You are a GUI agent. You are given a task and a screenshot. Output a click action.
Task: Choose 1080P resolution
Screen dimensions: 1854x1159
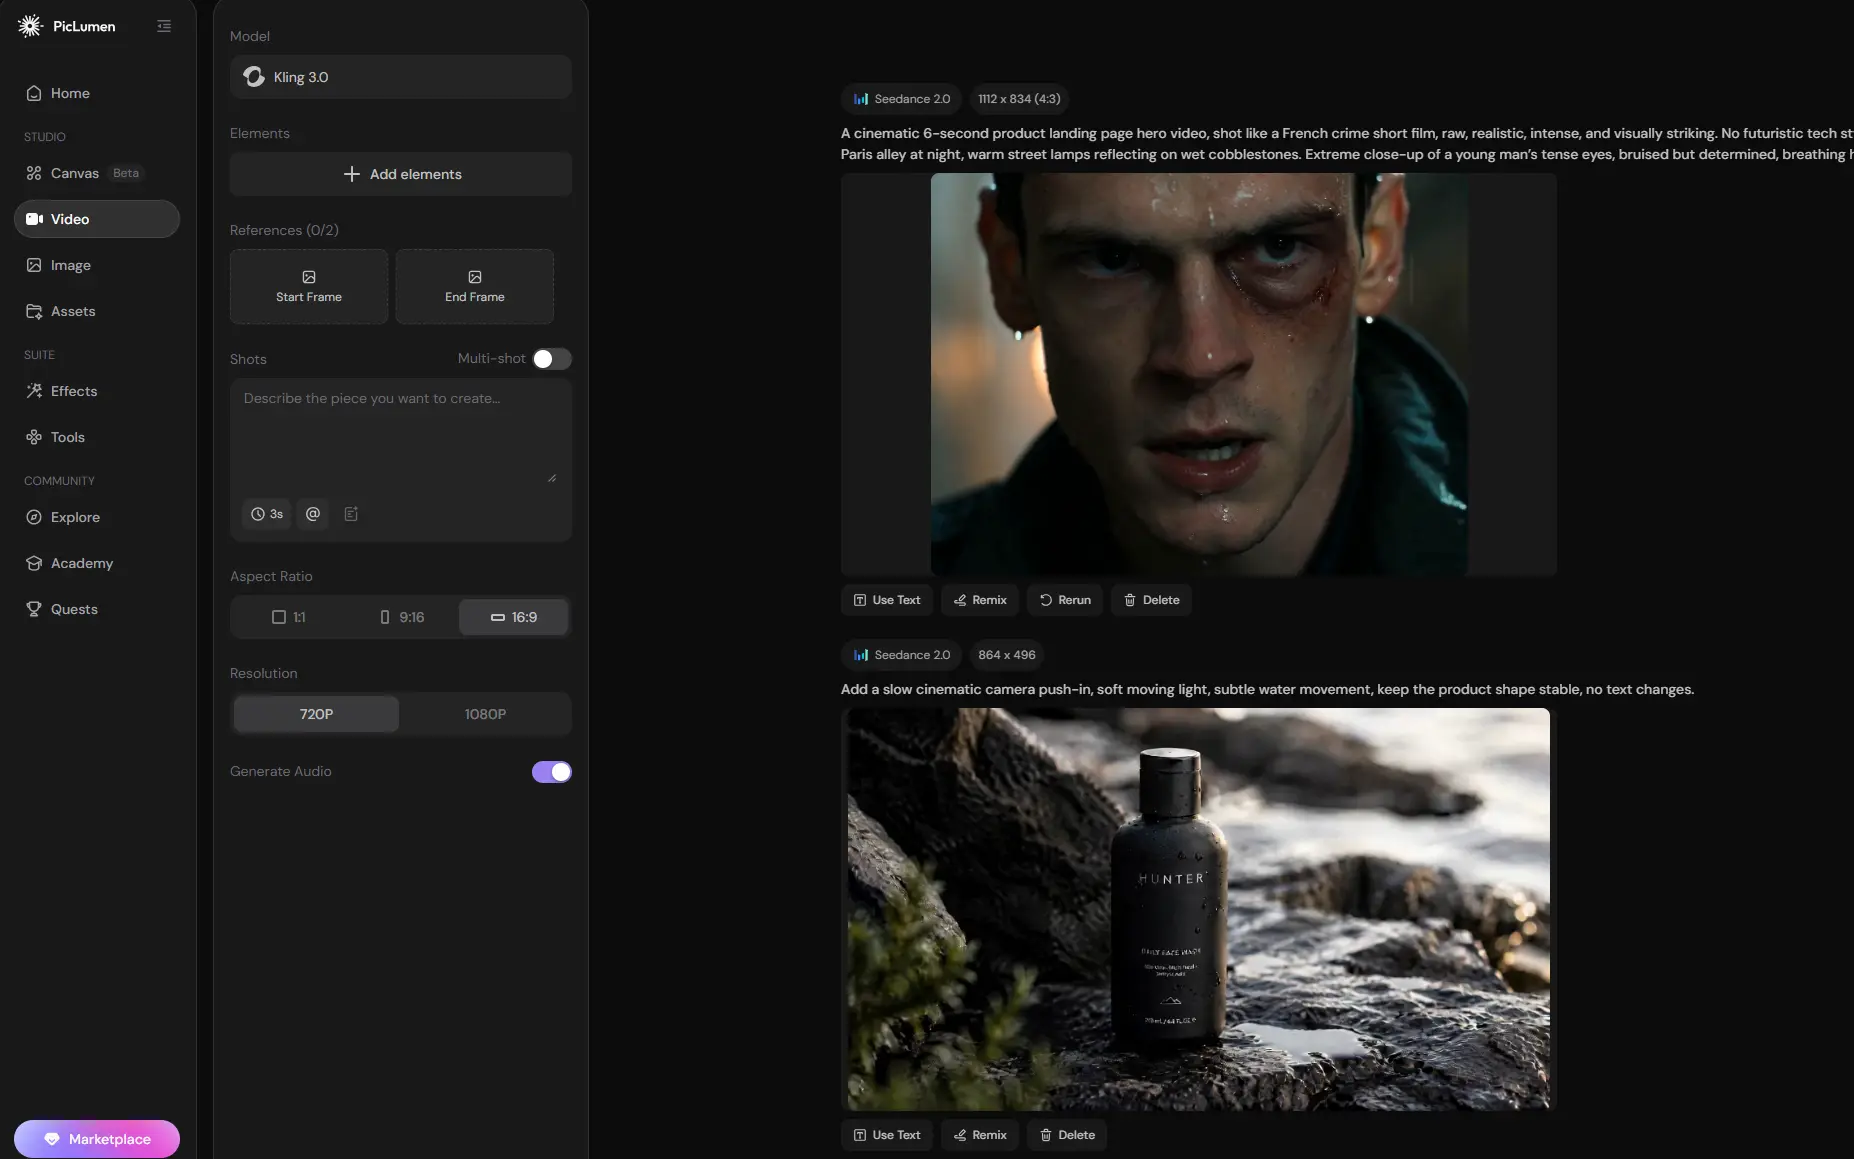pyautogui.click(x=485, y=714)
